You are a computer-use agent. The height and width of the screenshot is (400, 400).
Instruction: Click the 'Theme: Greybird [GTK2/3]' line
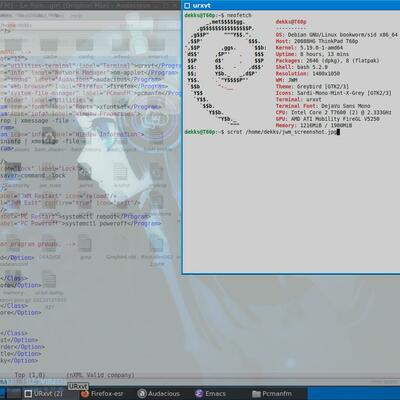pyautogui.click(x=312, y=86)
